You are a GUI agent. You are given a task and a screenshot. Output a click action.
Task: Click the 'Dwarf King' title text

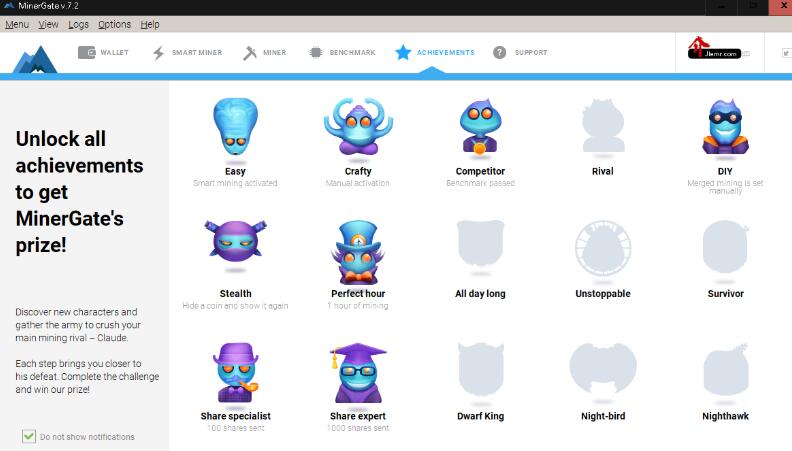(480, 416)
